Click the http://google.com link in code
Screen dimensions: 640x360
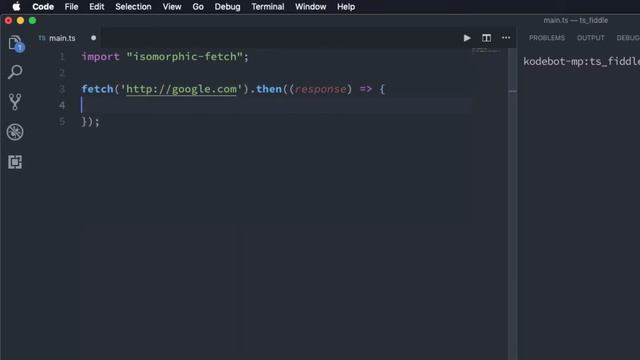point(181,89)
